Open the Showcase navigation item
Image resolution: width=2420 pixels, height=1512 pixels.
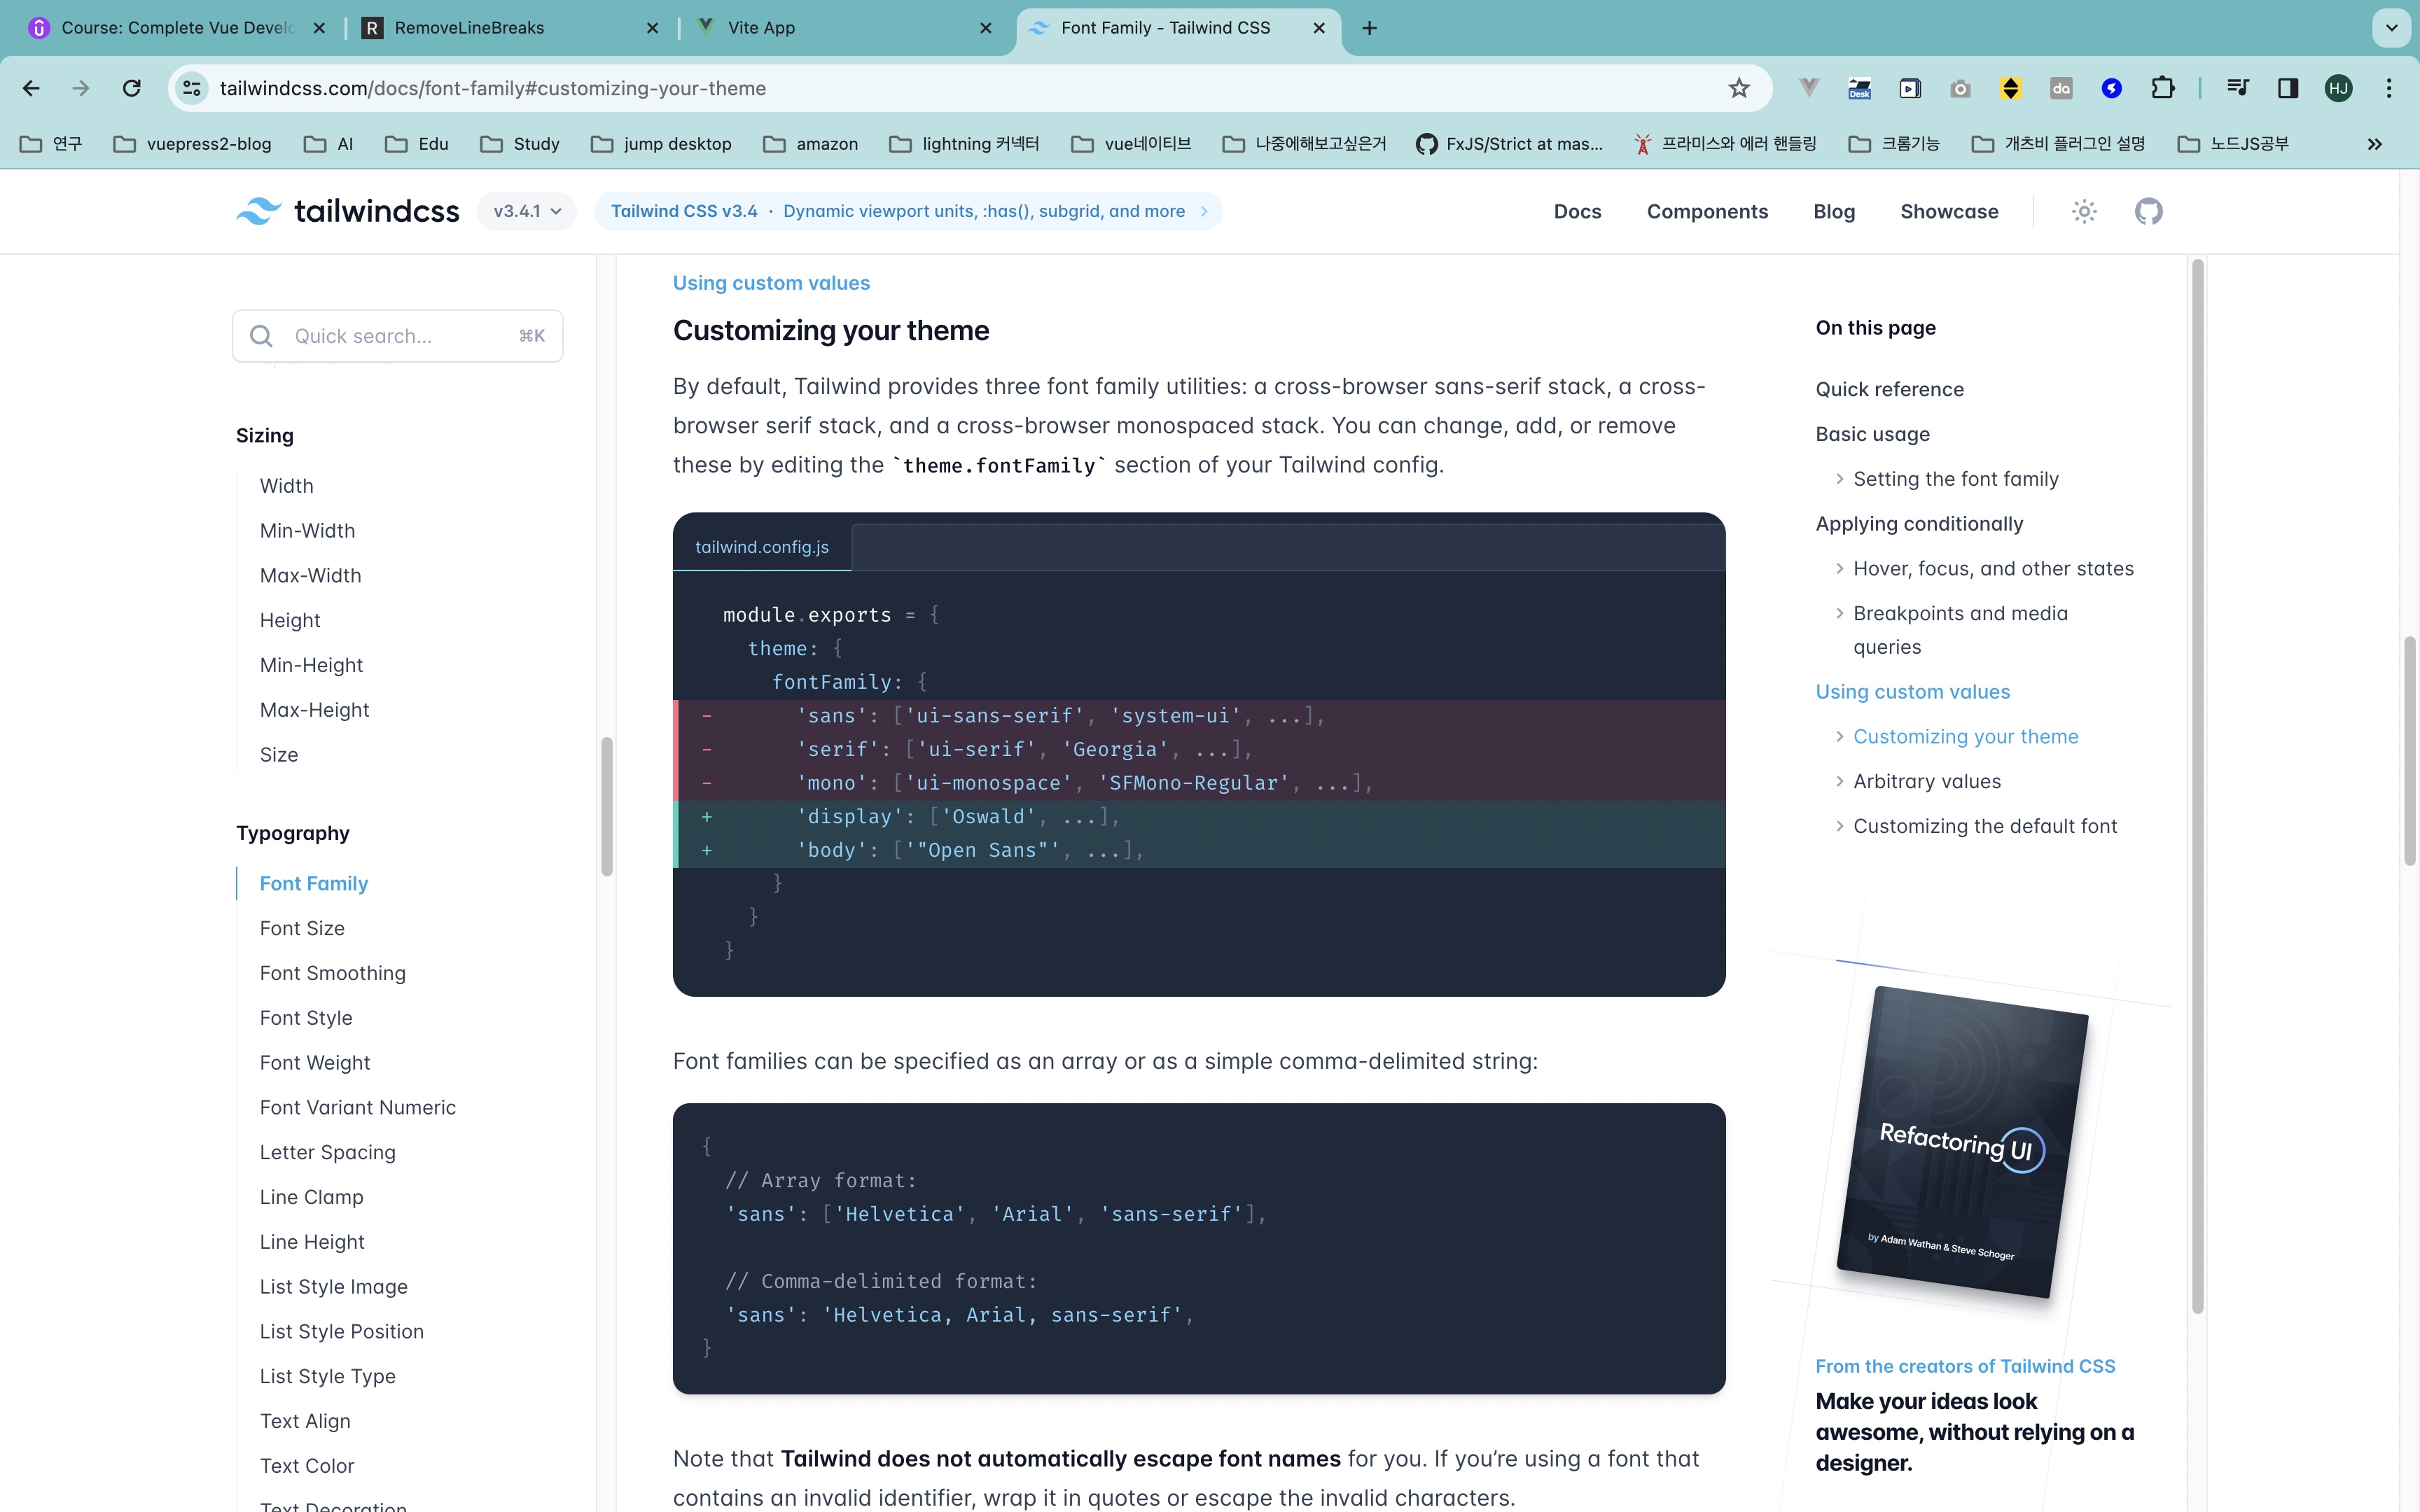[1949, 211]
